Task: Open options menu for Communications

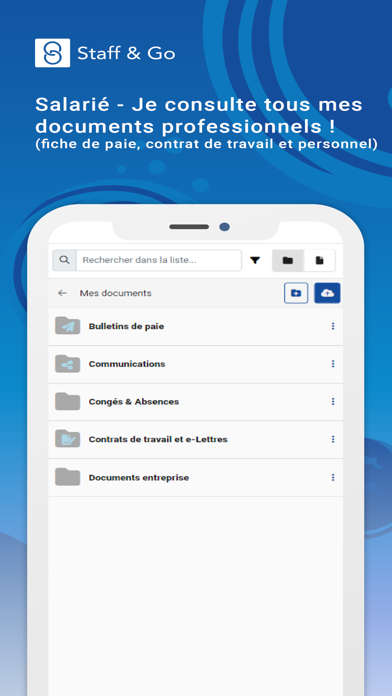Action: pos(333,364)
